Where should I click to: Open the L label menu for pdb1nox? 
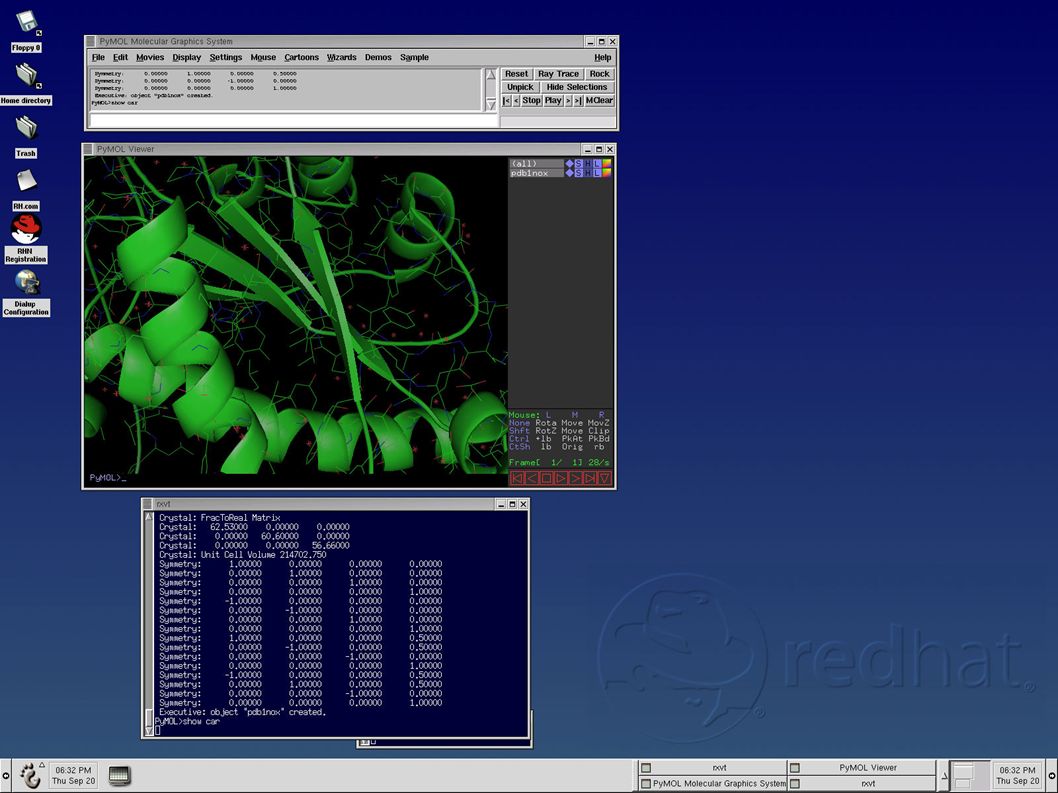click(597, 173)
